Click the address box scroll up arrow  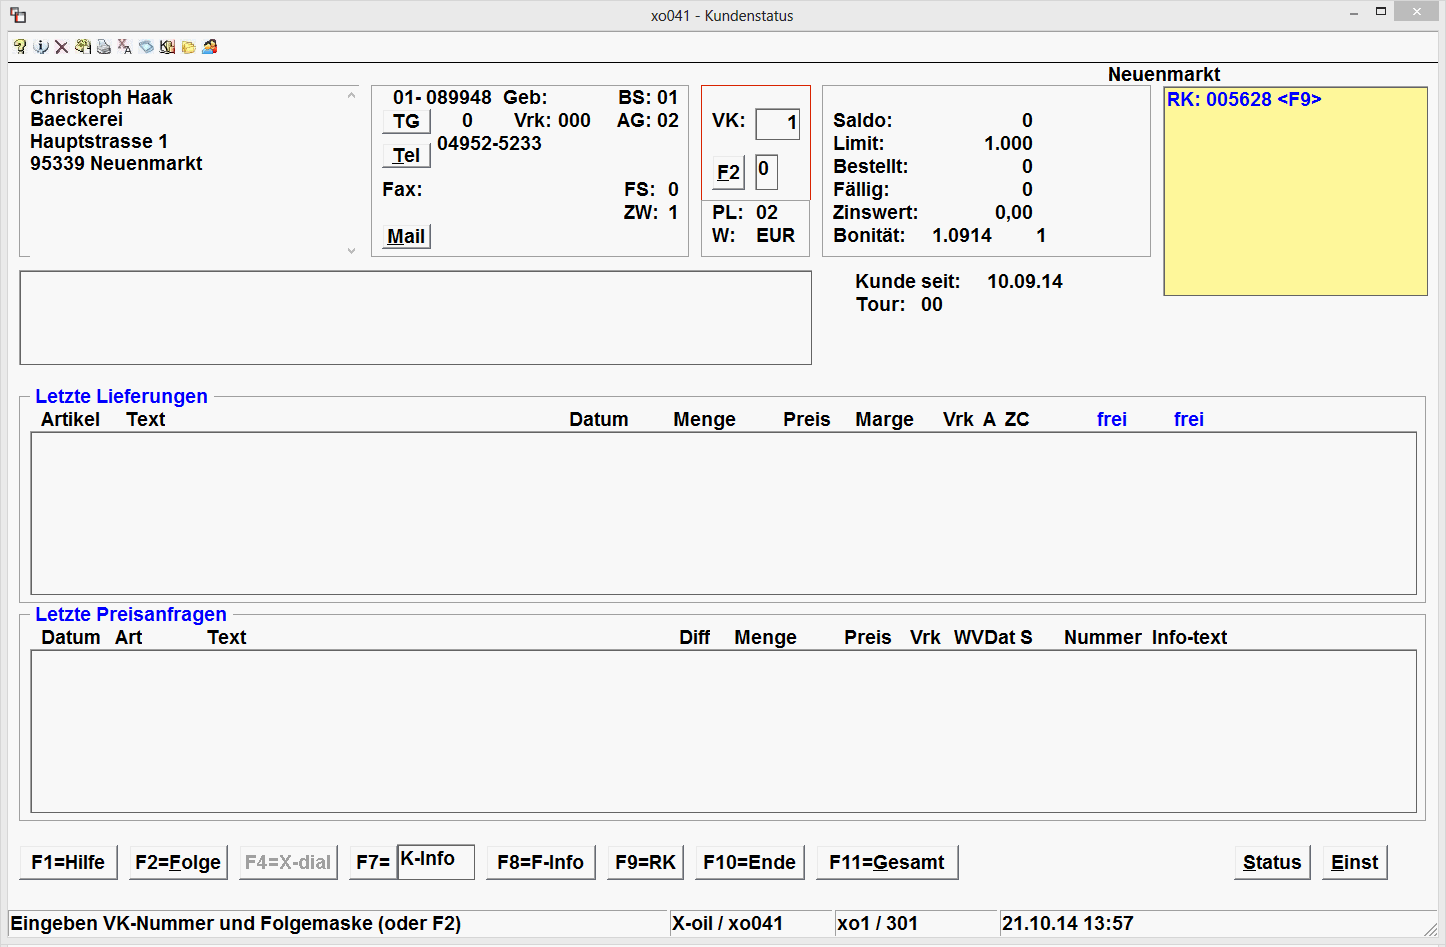(x=351, y=96)
